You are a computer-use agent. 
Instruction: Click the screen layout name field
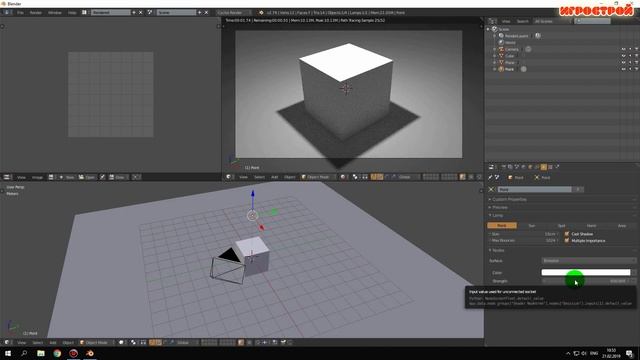[110, 13]
